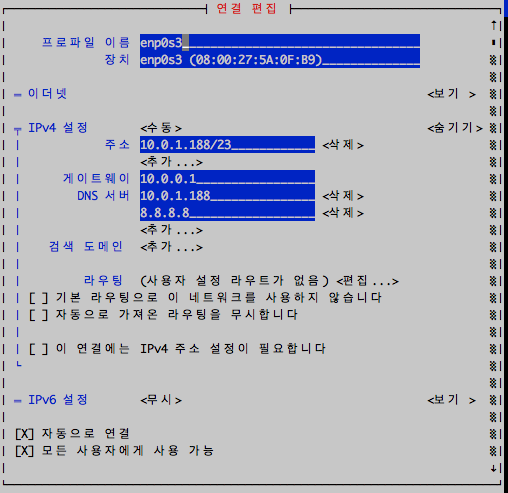Click the profile name field enp0s3
This screenshot has width=508, height=493.
[280, 42]
